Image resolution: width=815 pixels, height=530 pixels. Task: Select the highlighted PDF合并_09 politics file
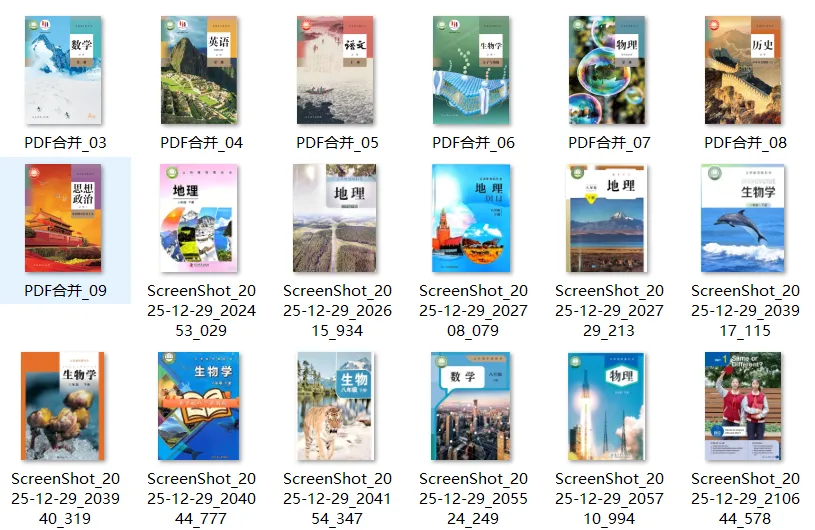pos(65,230)
